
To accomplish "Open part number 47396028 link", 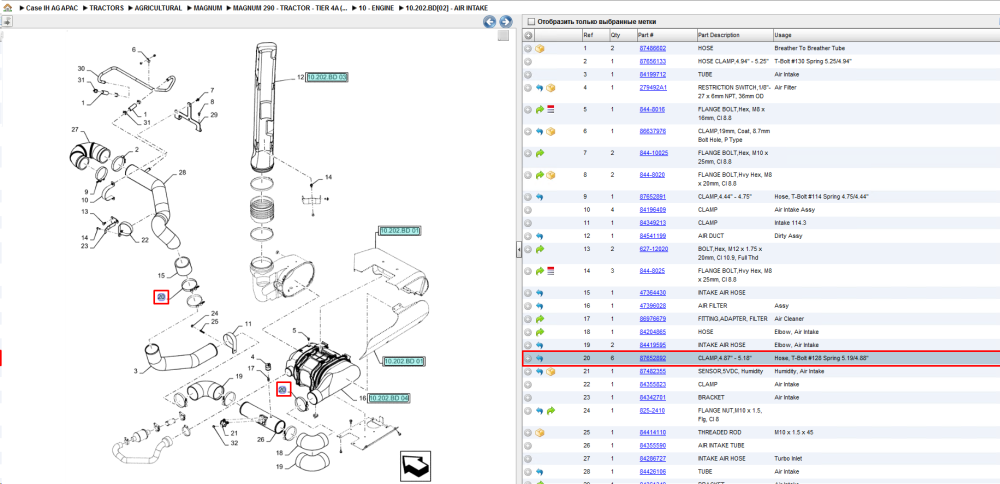I will [x=652, y=306].
